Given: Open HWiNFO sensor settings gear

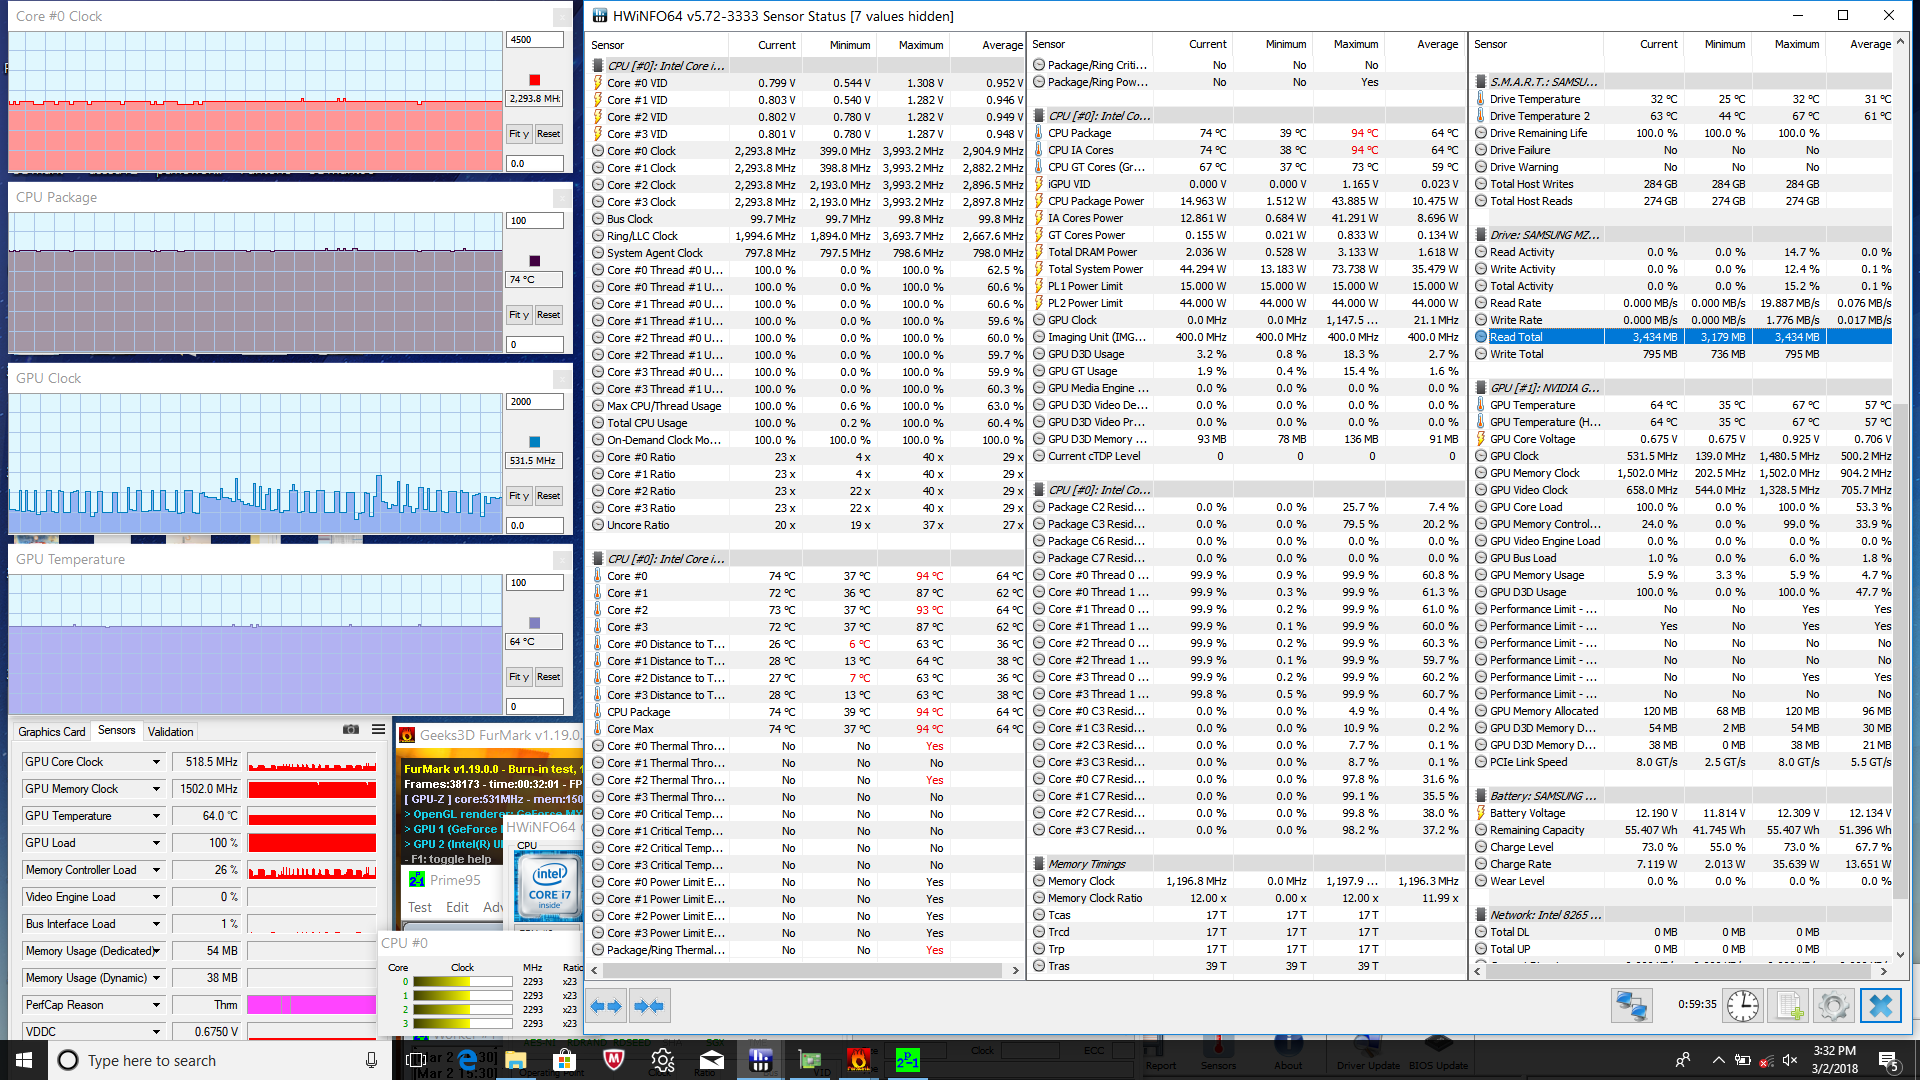Looking at the screenshot, I should (1834, 1006).
